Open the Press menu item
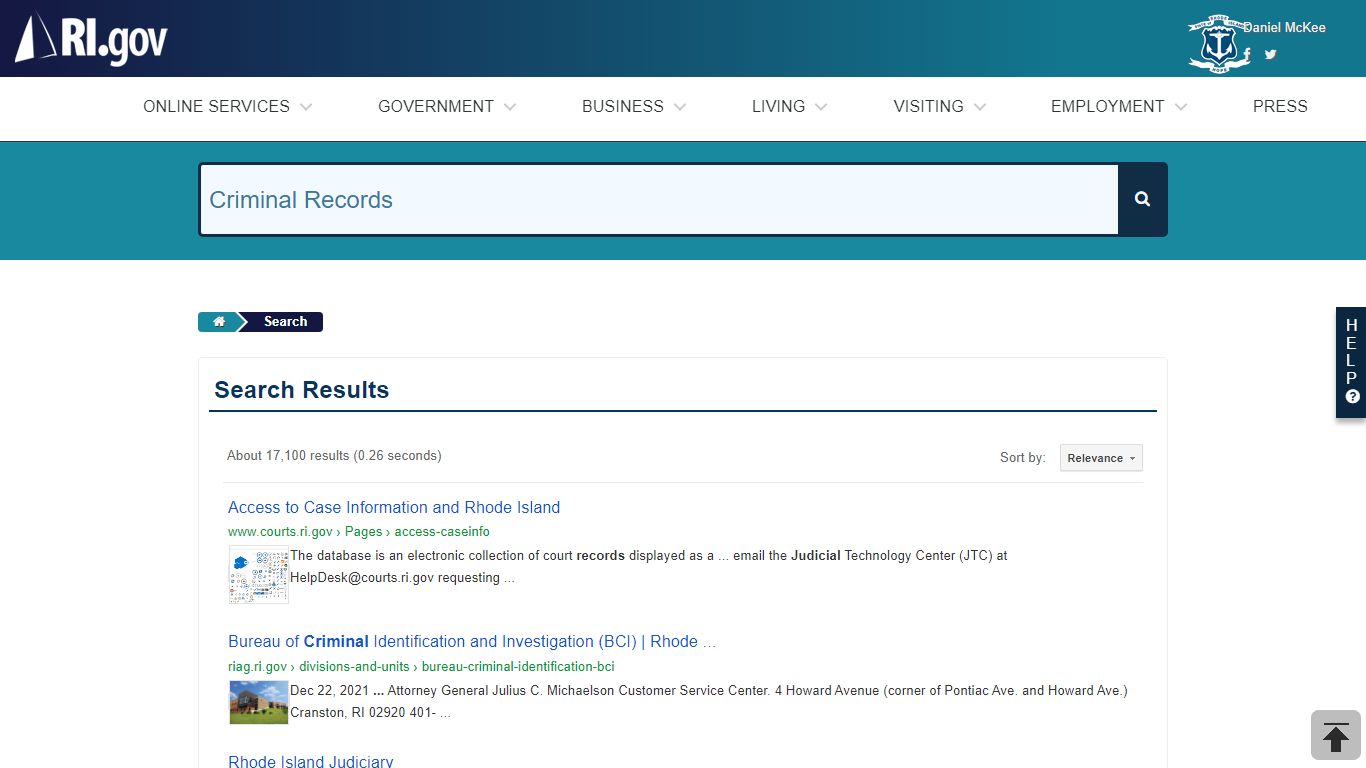Image resolution: width=1366 pixels, height=768 pixels. (x=1280, y=106)
